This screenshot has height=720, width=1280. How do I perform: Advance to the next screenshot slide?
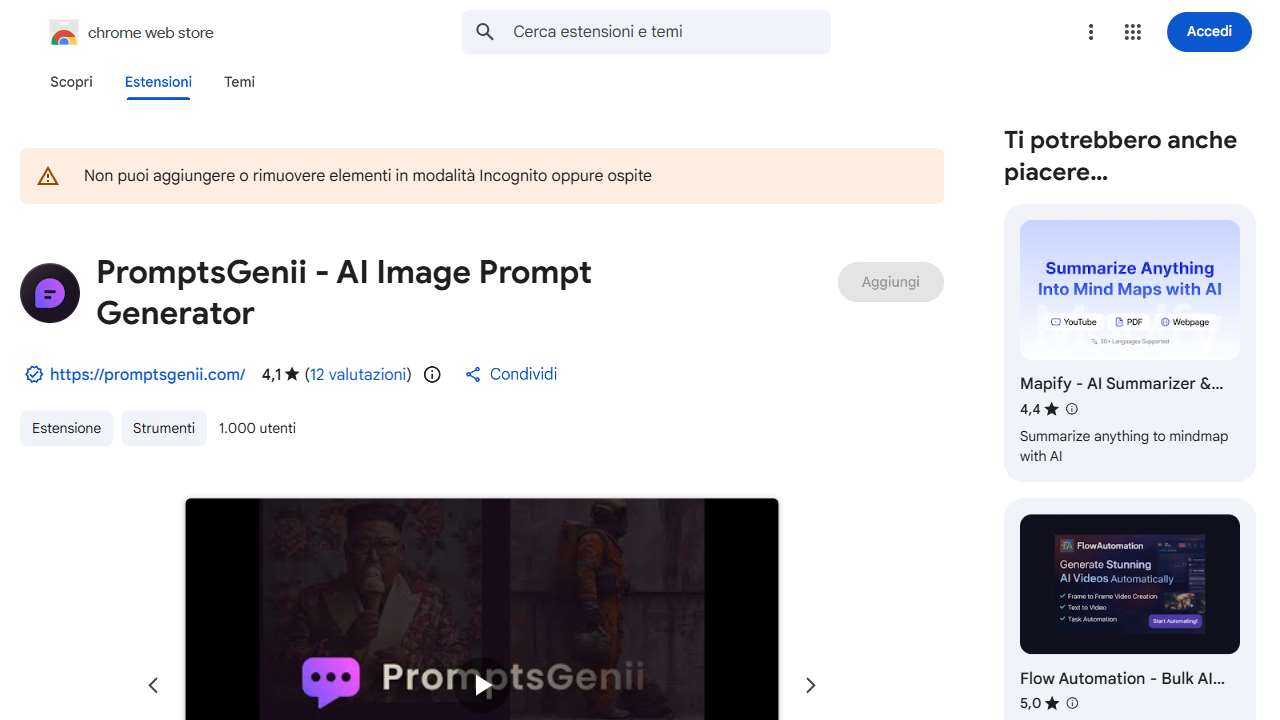click(811, 685)
